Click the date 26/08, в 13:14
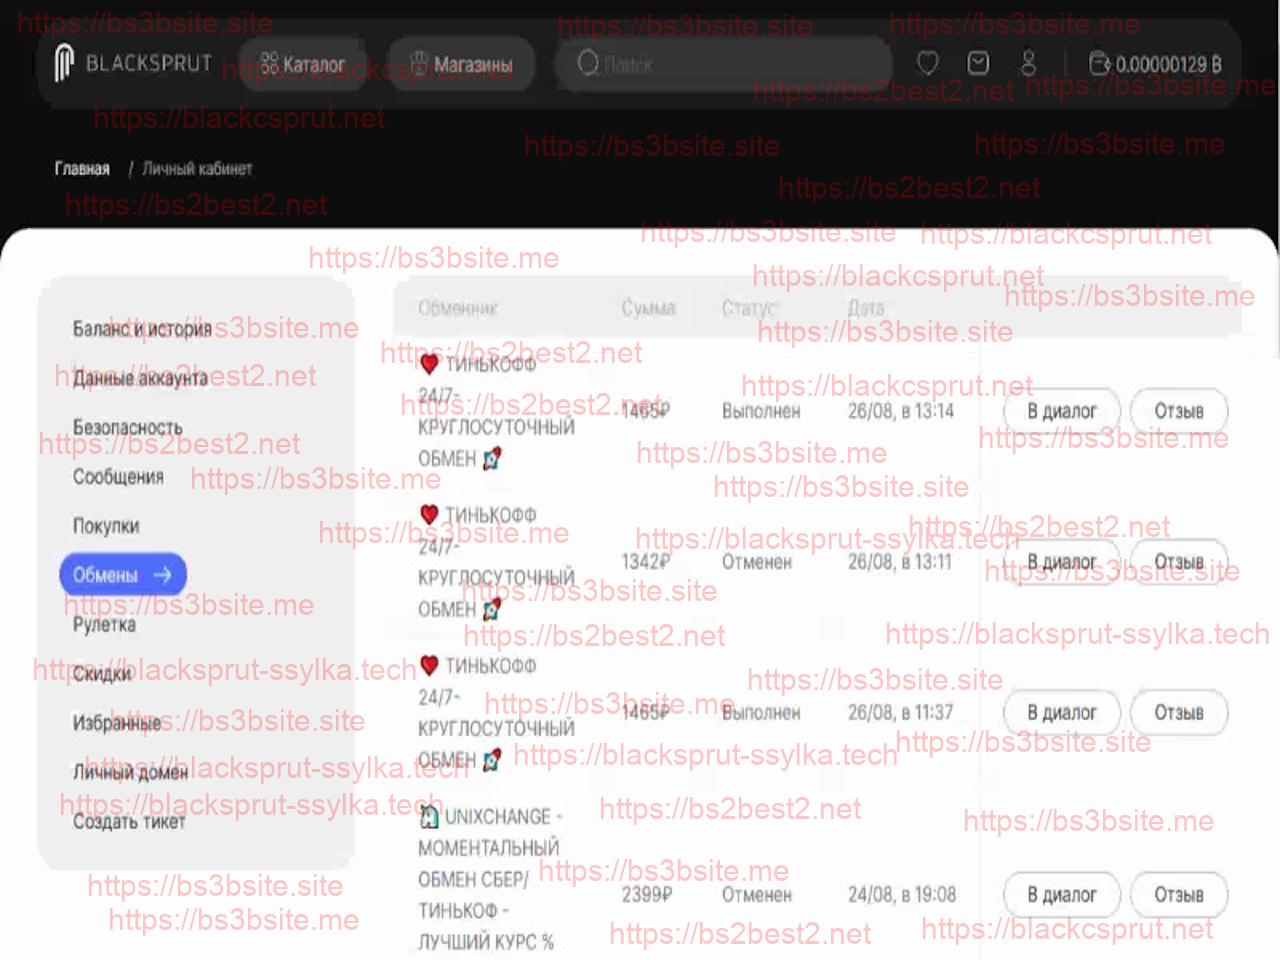1280x960 pixels. pyautogui.click(x=901, y=411)
